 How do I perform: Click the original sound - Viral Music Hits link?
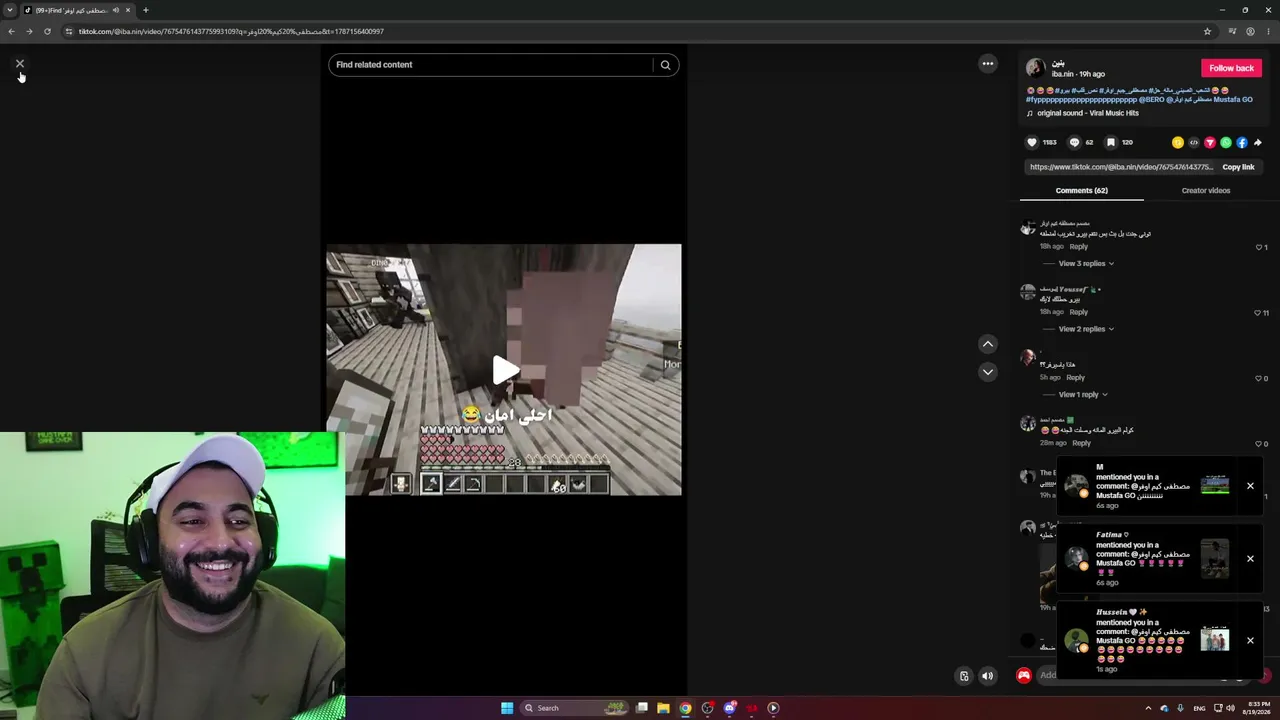tap(1088, 113)
